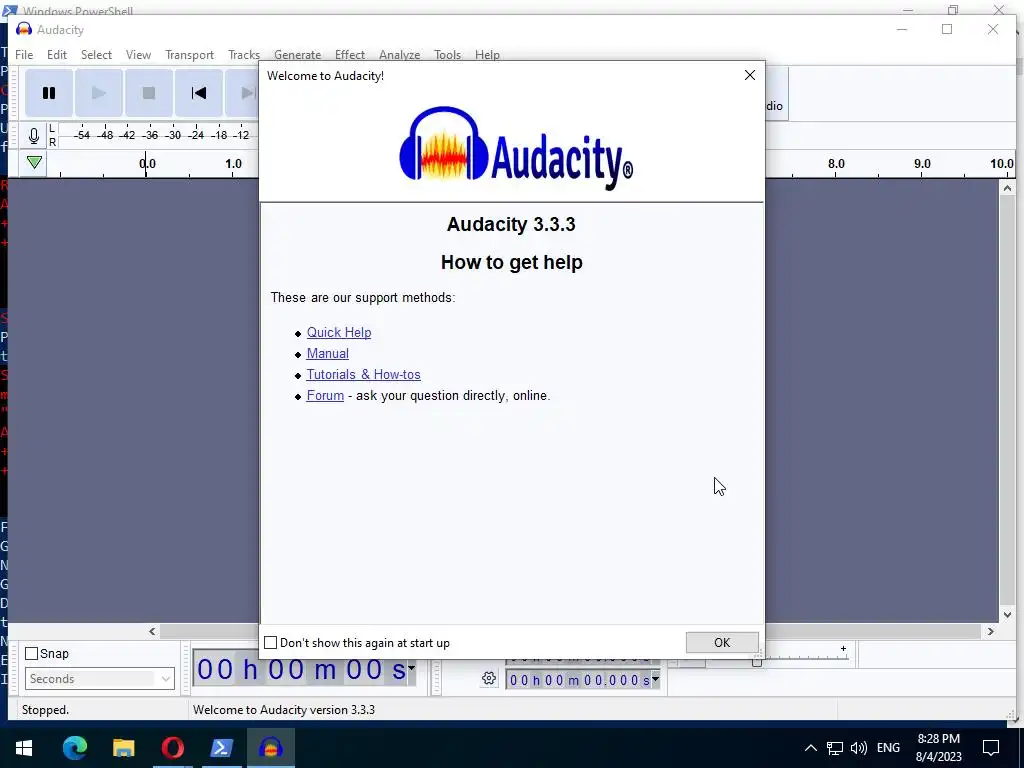The image size is (1024, 768).
Task: Click the 8.0 mark on timeline ruler
Action: click(x=836, y=164)
